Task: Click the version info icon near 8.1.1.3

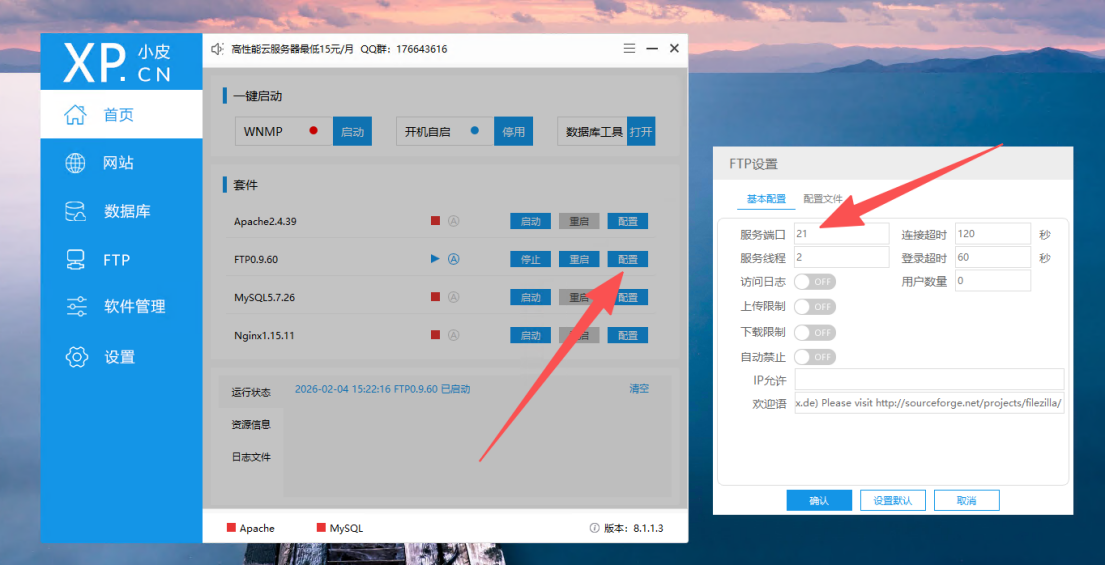Action: click(594, 528)
